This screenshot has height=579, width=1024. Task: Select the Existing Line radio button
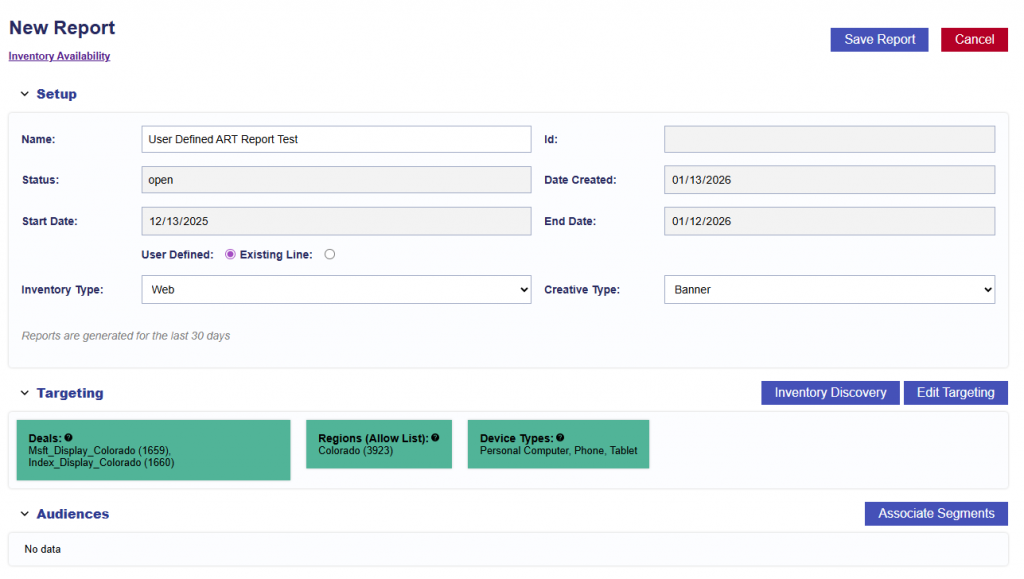[330, 255]
